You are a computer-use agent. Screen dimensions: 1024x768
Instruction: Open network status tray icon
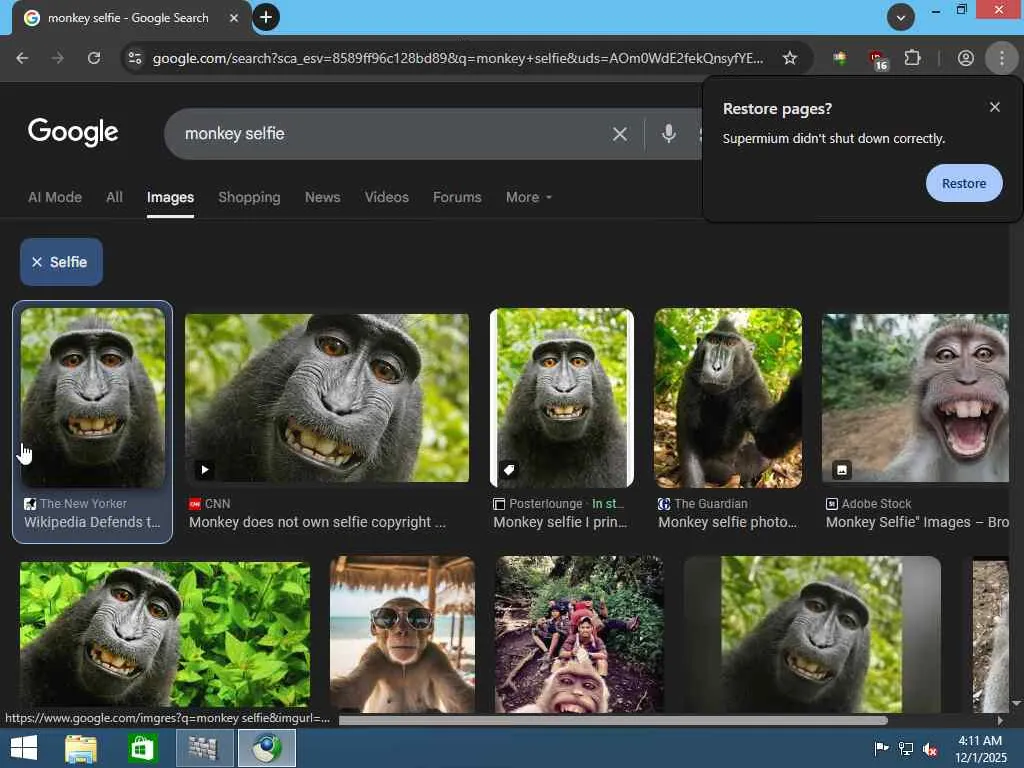(x=906, y=748)
